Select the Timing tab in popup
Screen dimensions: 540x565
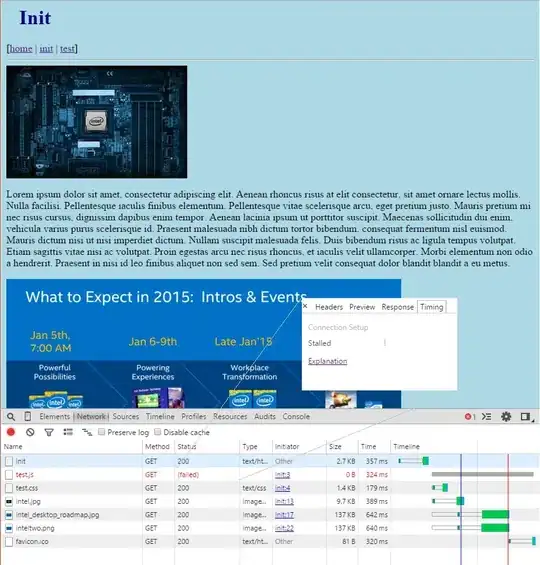tap(432, 307)
